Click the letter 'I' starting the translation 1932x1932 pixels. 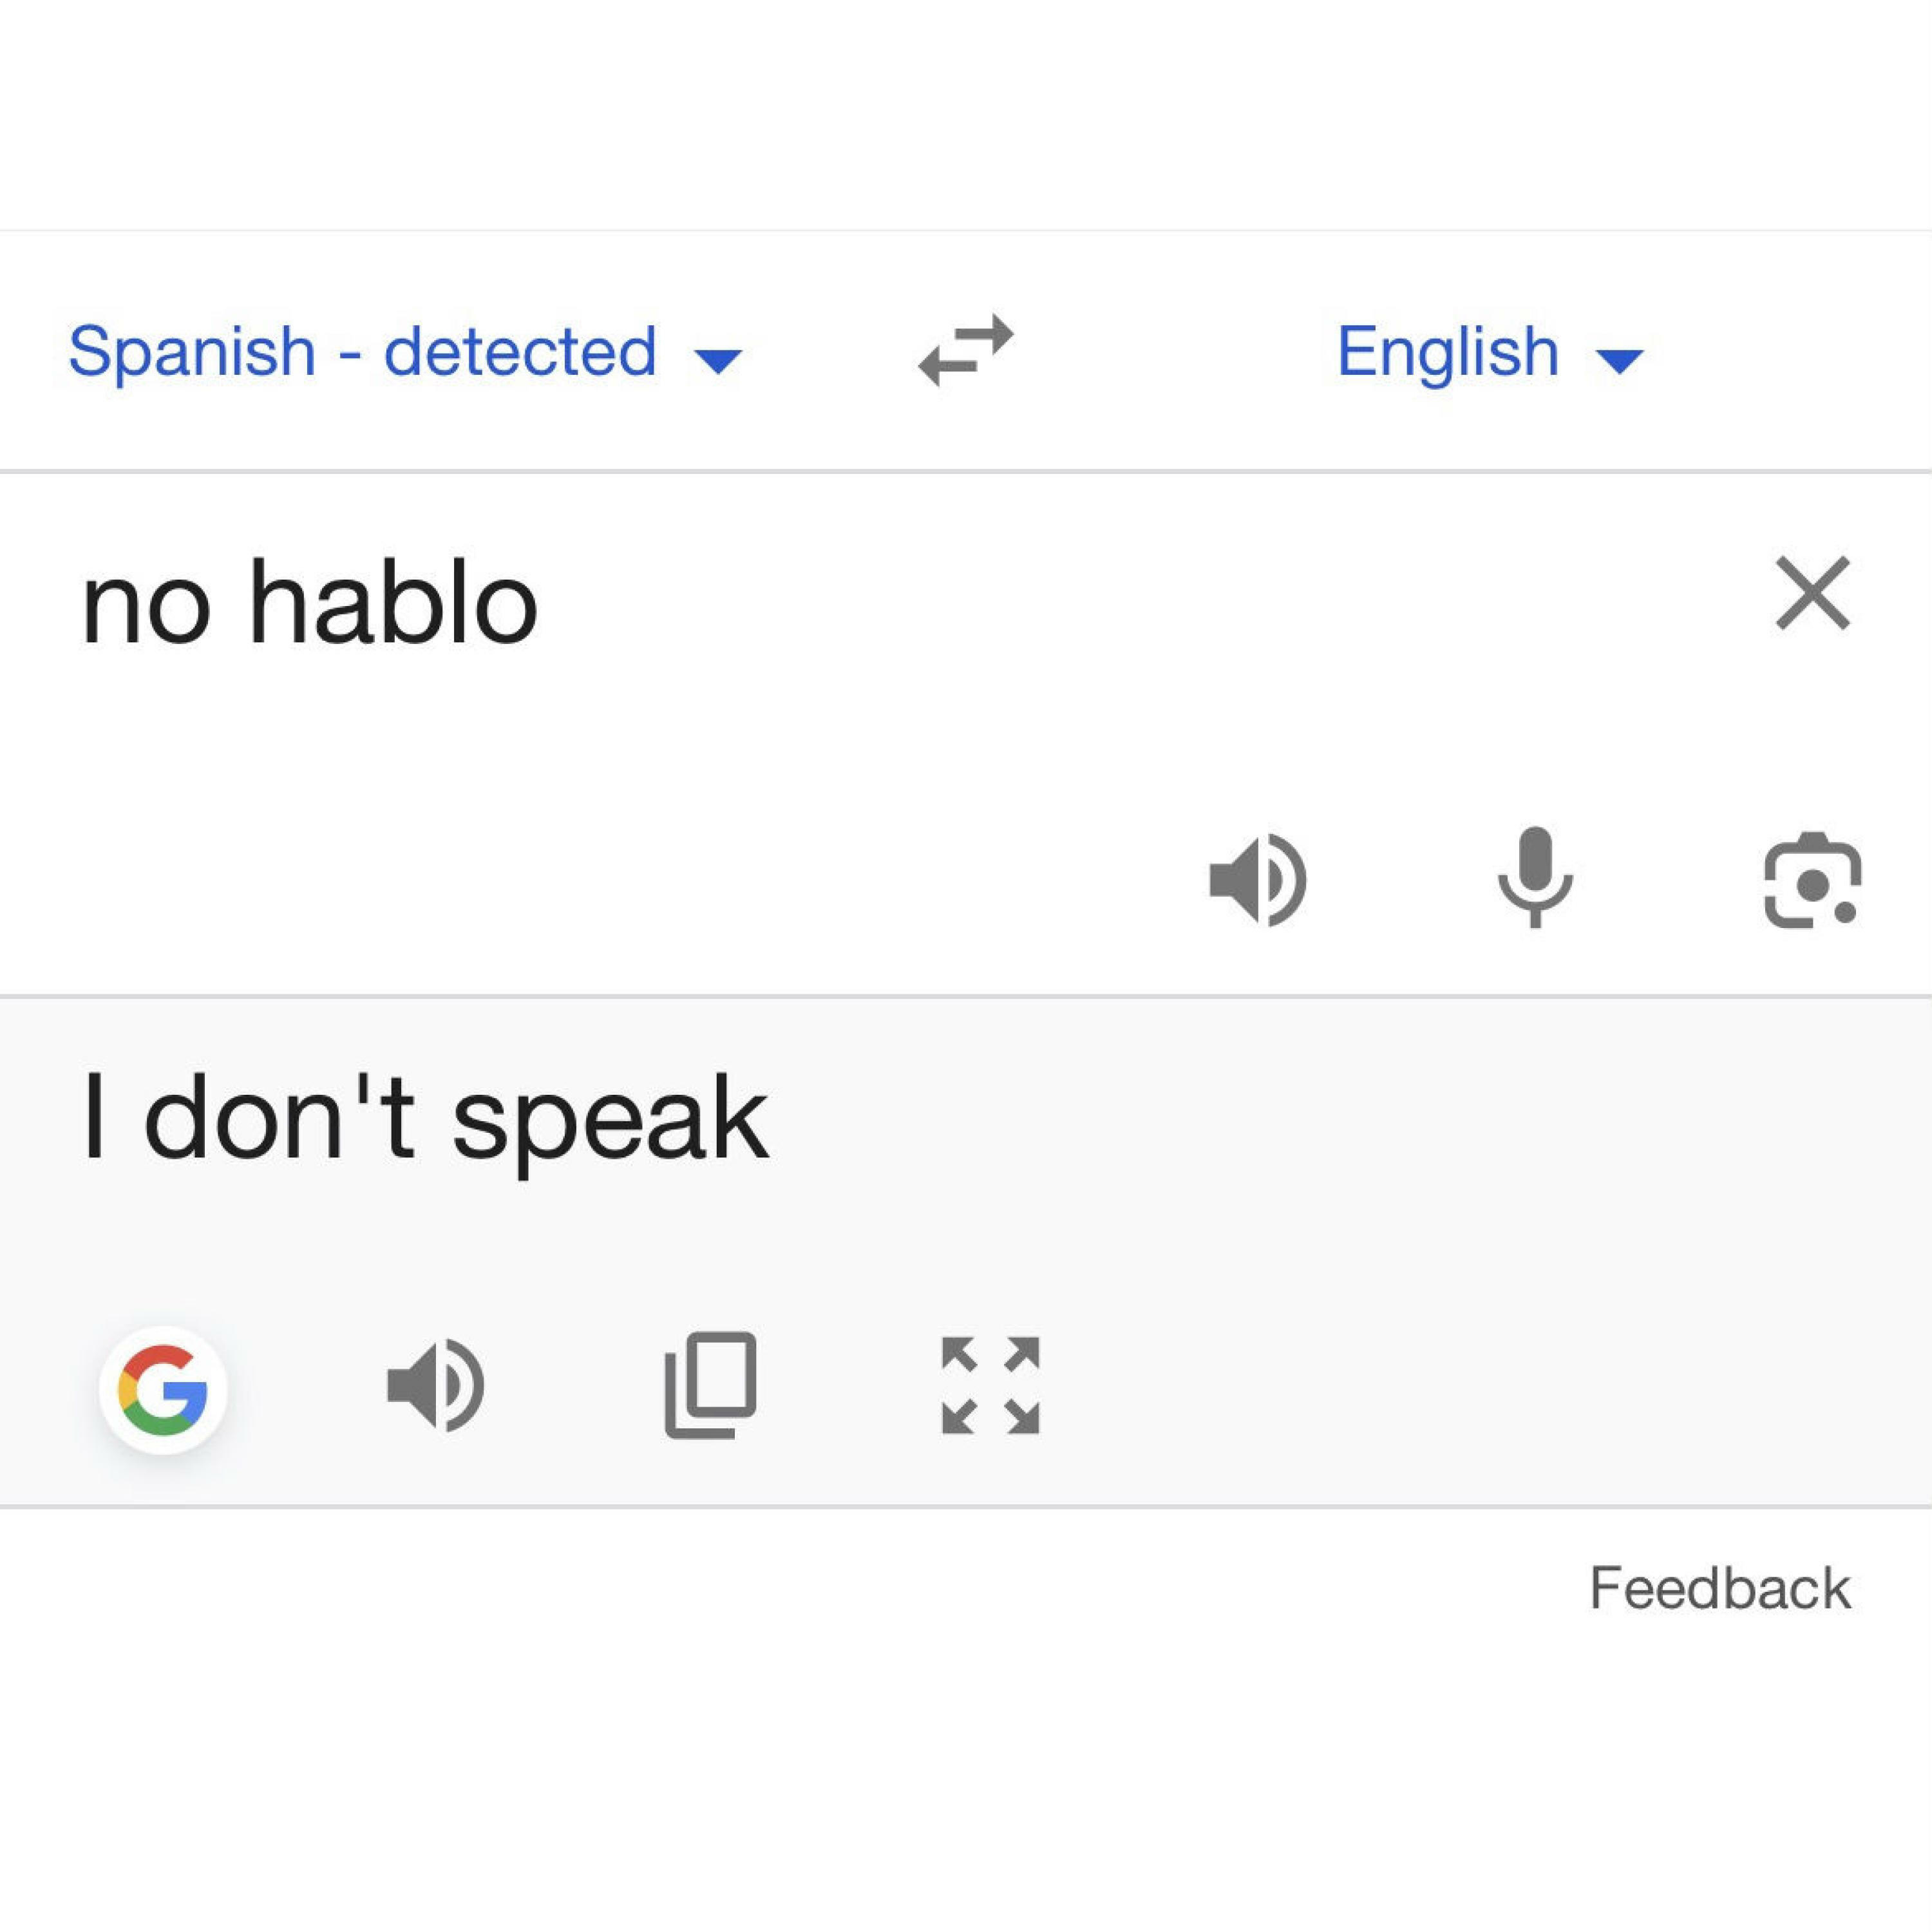point(95,1116)
